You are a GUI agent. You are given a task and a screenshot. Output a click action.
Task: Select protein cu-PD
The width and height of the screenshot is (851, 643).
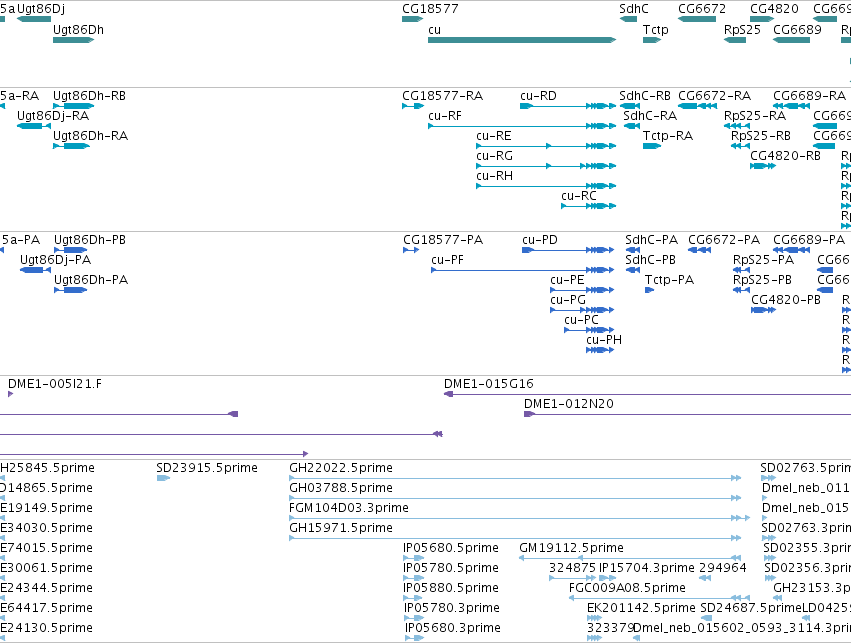[x=568, y=250]
